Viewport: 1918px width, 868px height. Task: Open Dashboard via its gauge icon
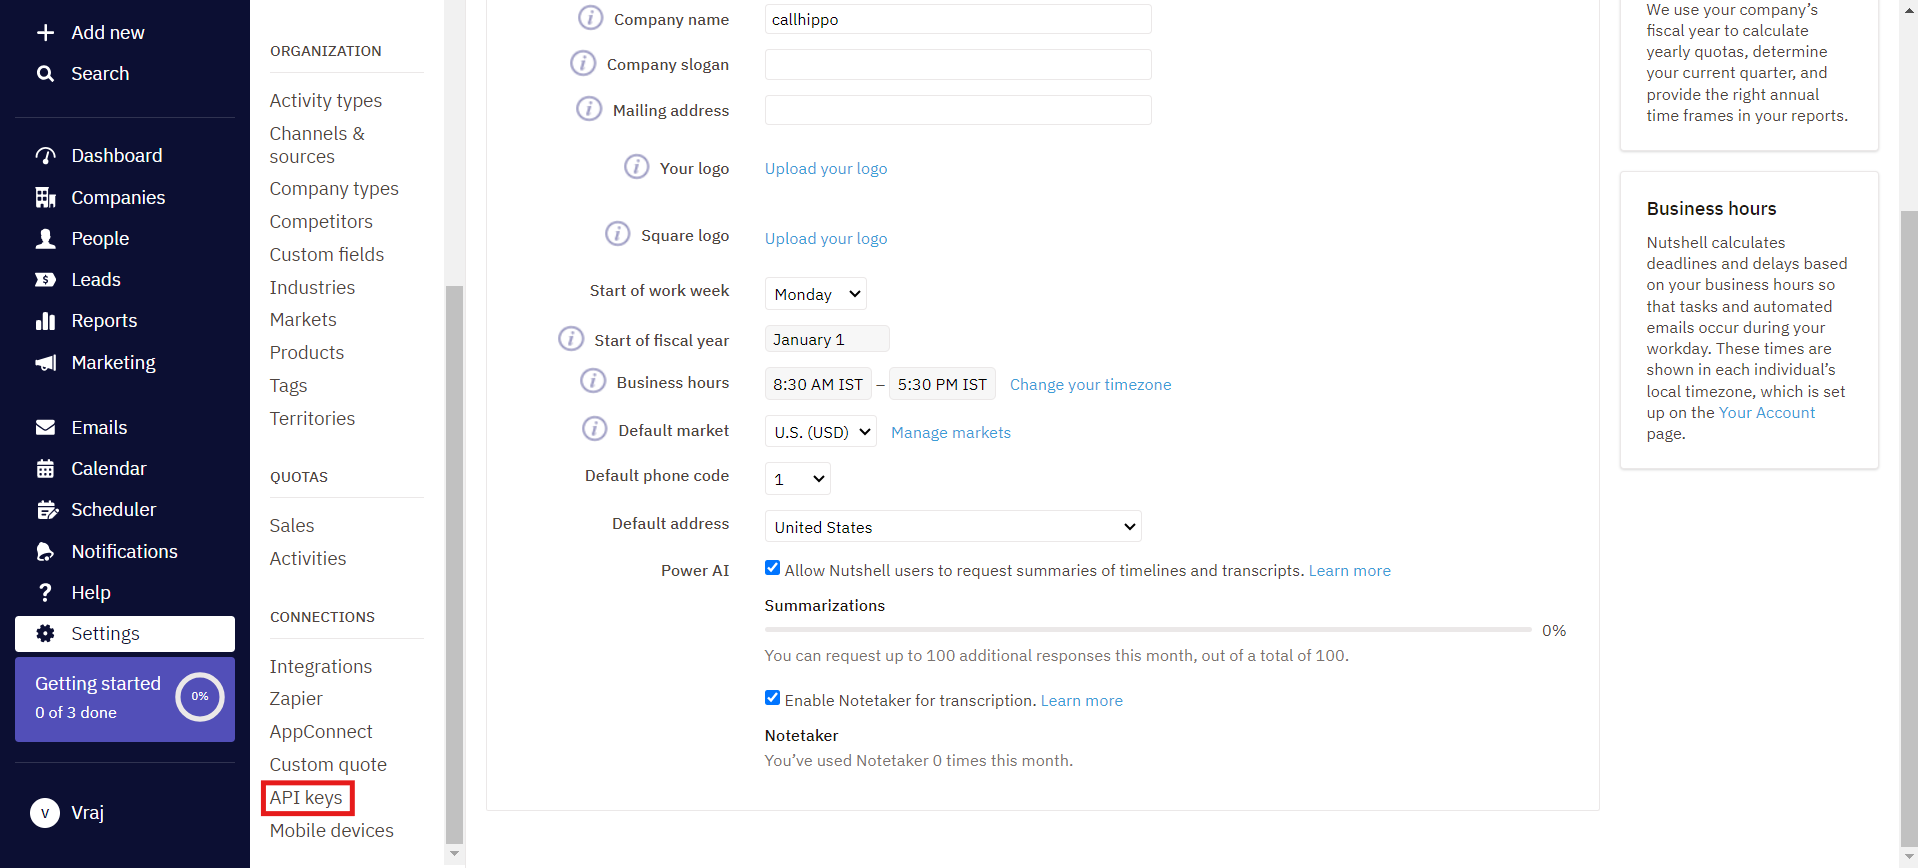(x=45, y=156)
